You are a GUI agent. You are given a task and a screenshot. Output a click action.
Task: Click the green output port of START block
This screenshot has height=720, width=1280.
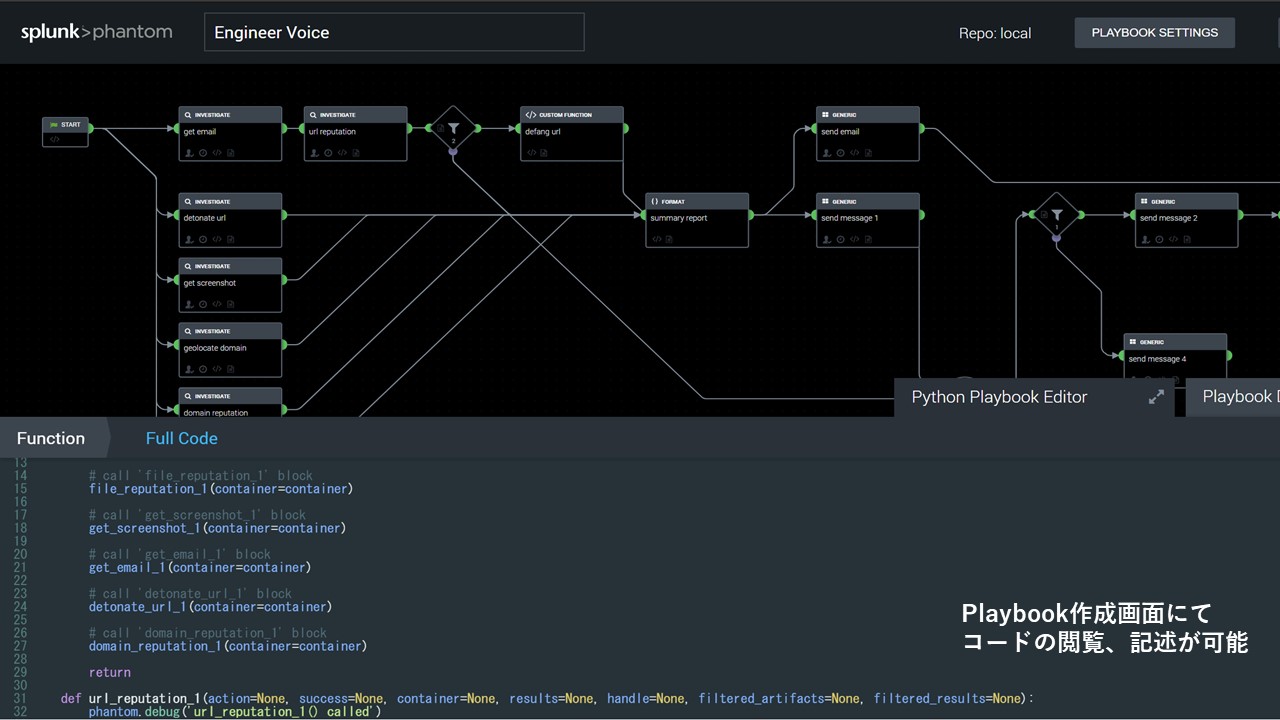pos(90,128)
